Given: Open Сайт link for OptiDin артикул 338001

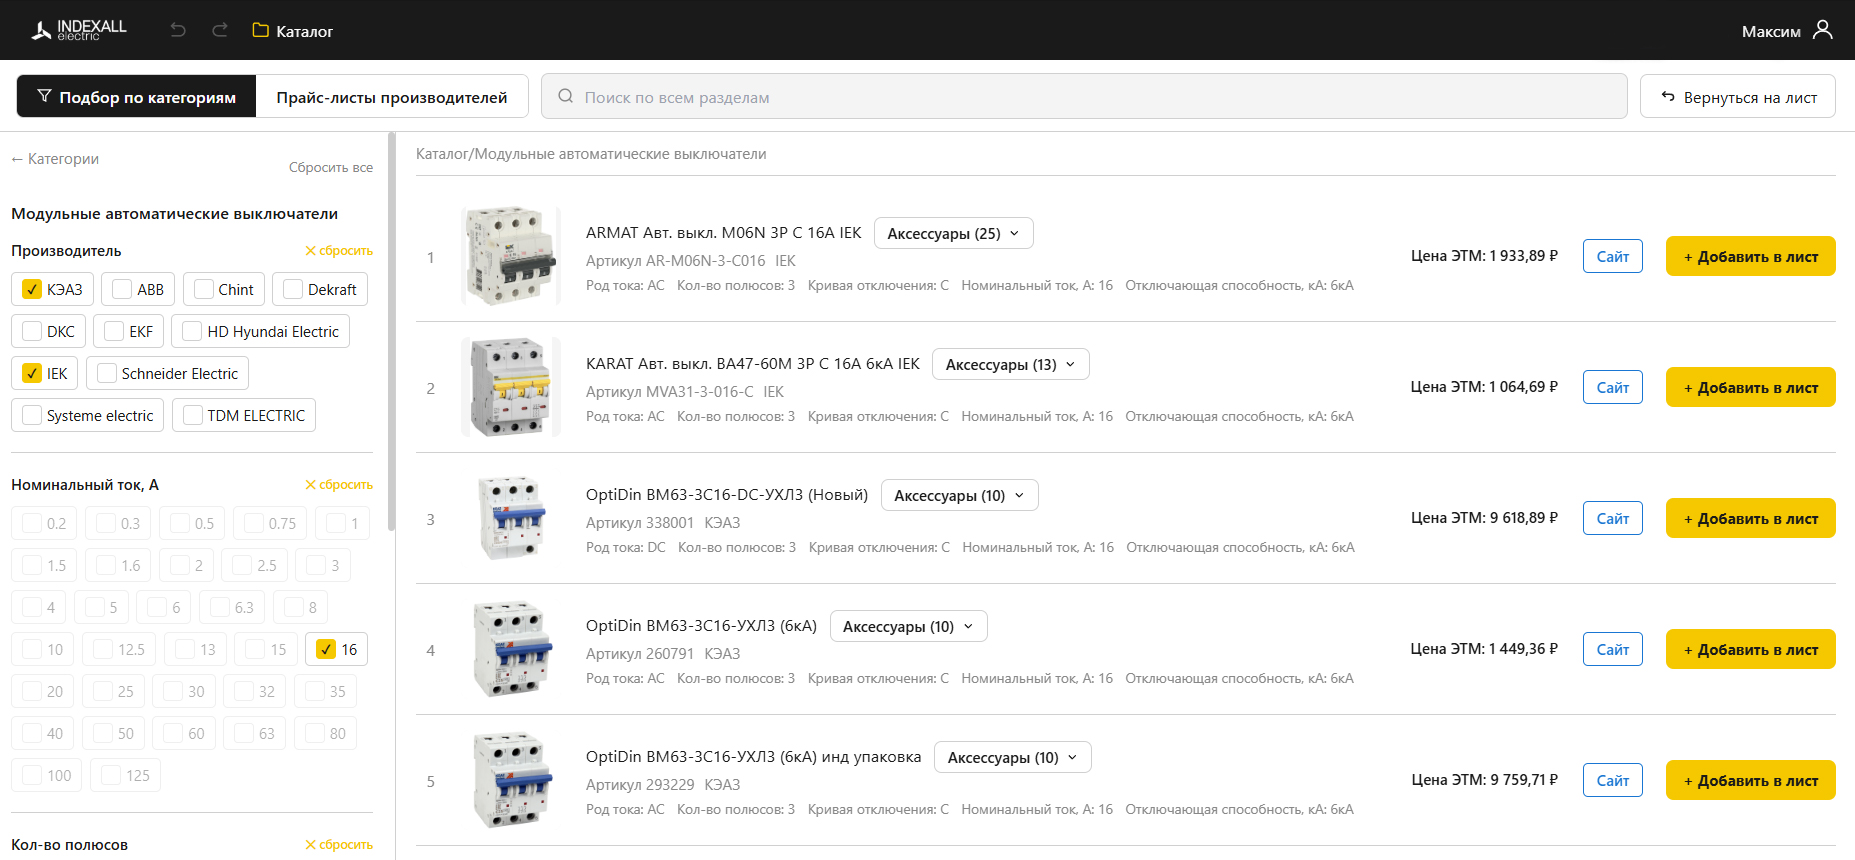Looking at the screenshot, I should click(x=1613, y=518).
